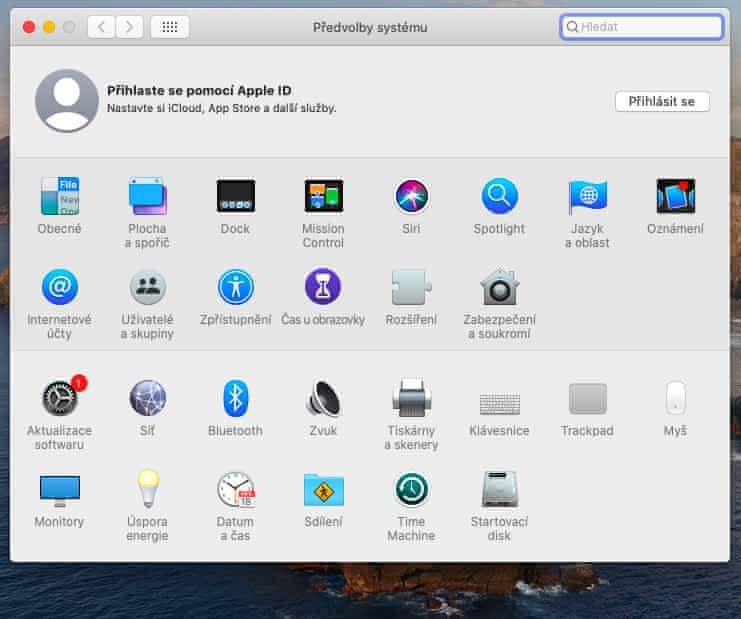Image resolution: width=741 pixels, height=619 pixels.
Task: Open the Dock preferences icon
Action: coord(235,197)
